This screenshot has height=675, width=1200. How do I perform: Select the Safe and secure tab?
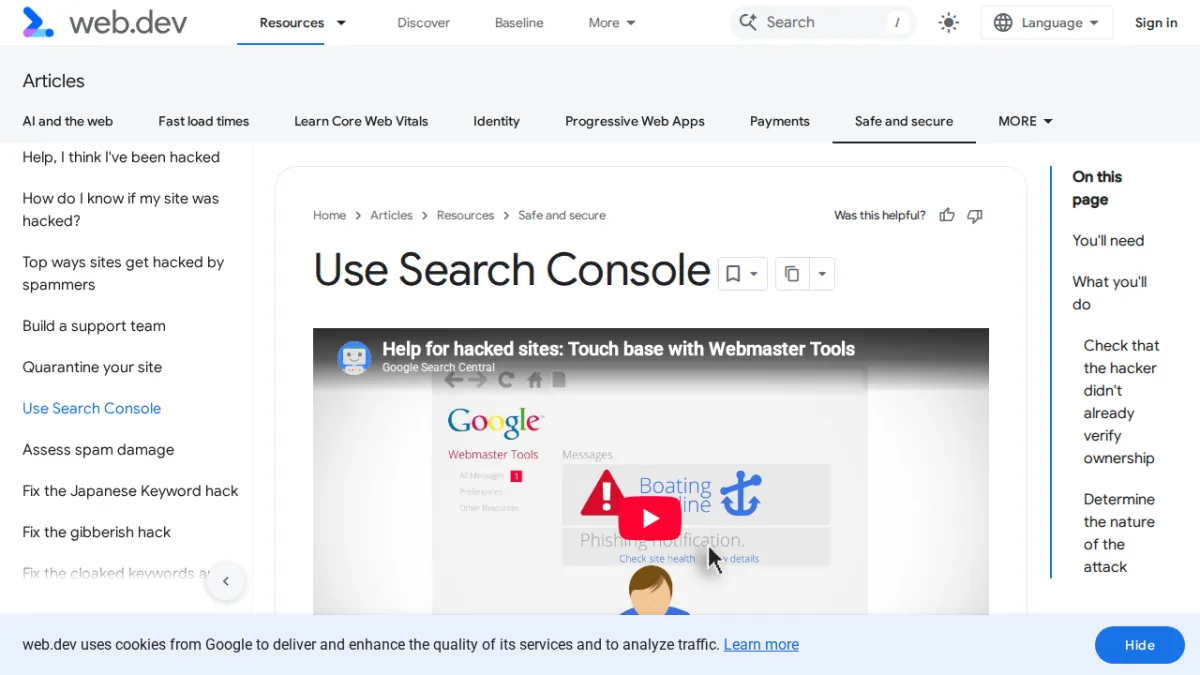click(x=904, y=121)
